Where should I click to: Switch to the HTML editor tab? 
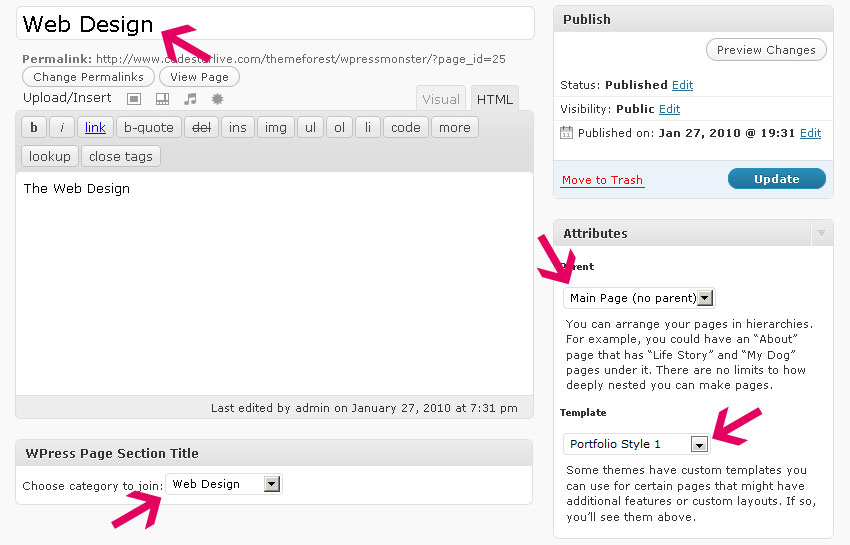pos(495,99)
